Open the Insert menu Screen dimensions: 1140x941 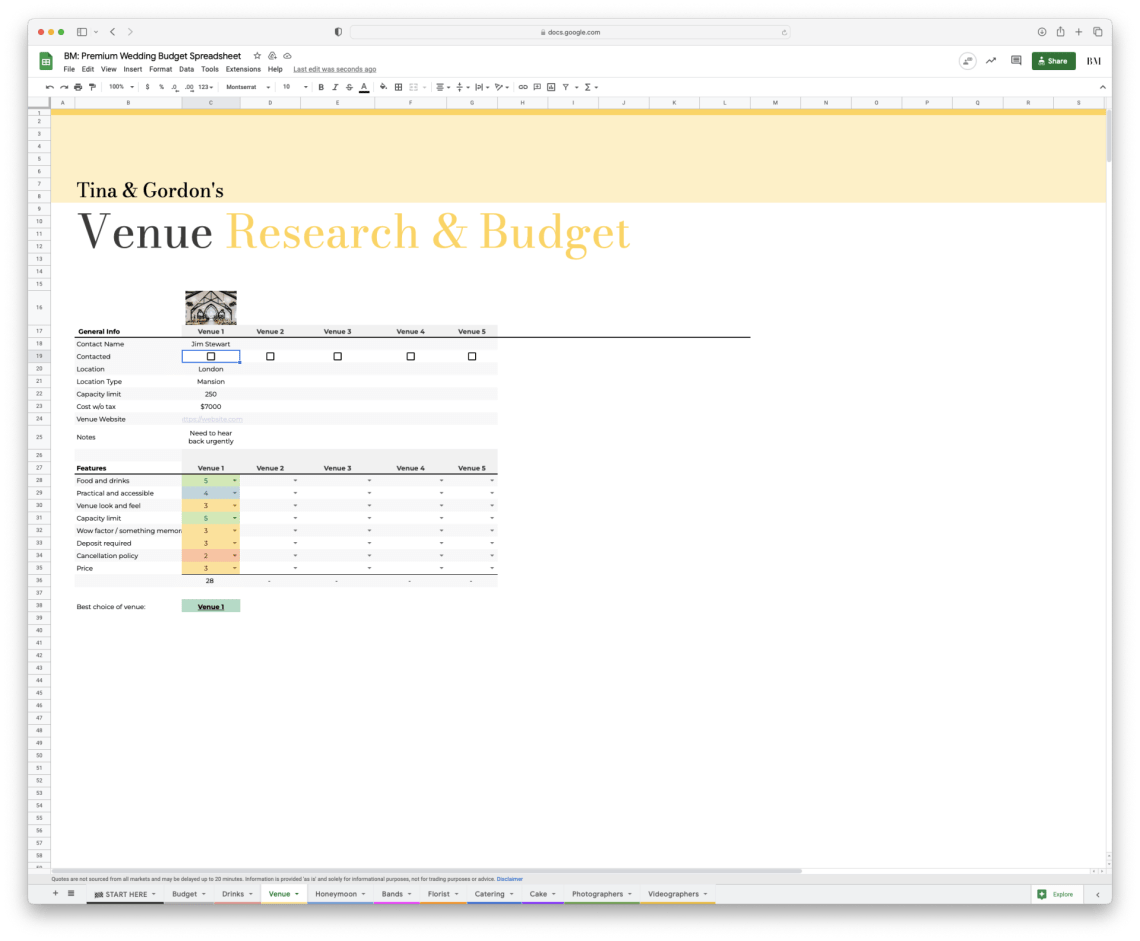pos(132,70)
